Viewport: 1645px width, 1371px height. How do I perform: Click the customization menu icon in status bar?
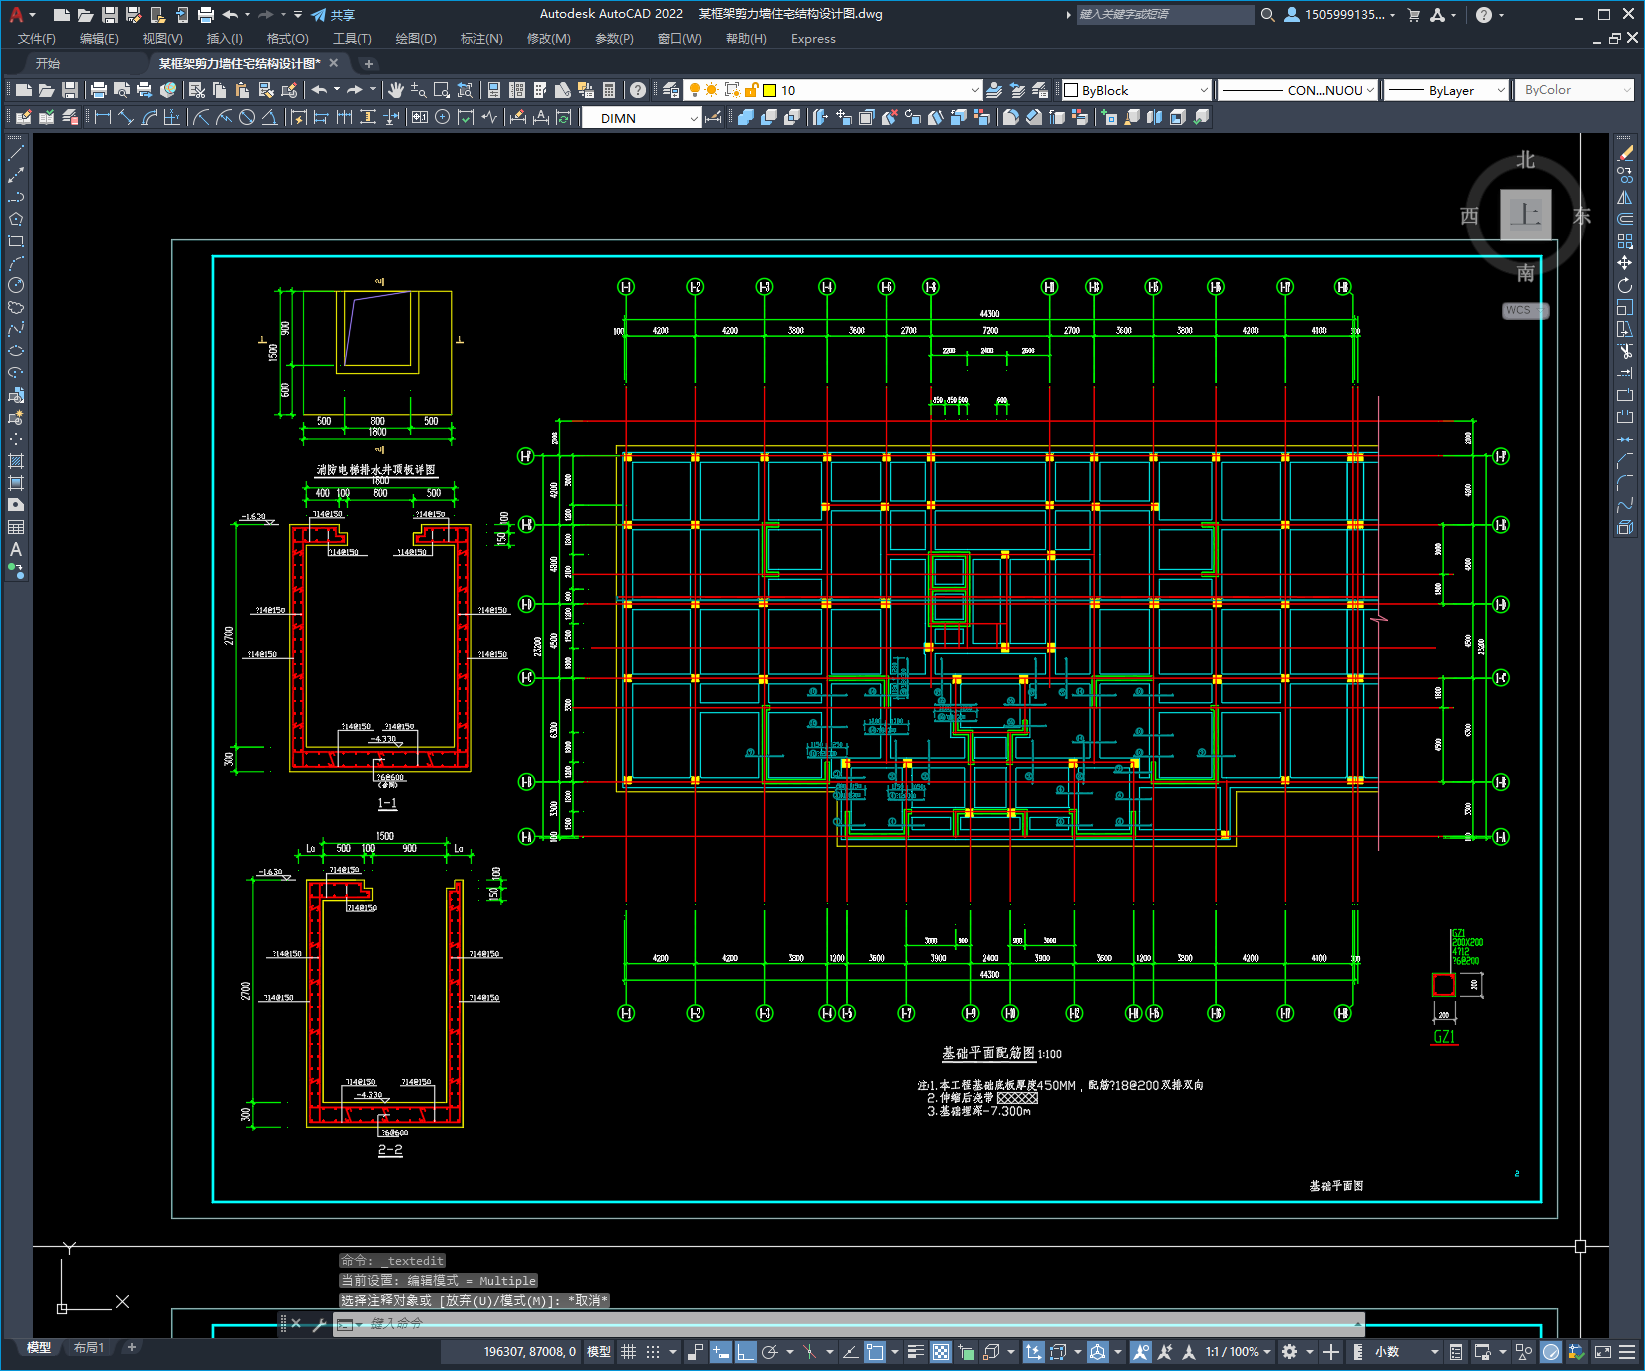[1629, 1352]
